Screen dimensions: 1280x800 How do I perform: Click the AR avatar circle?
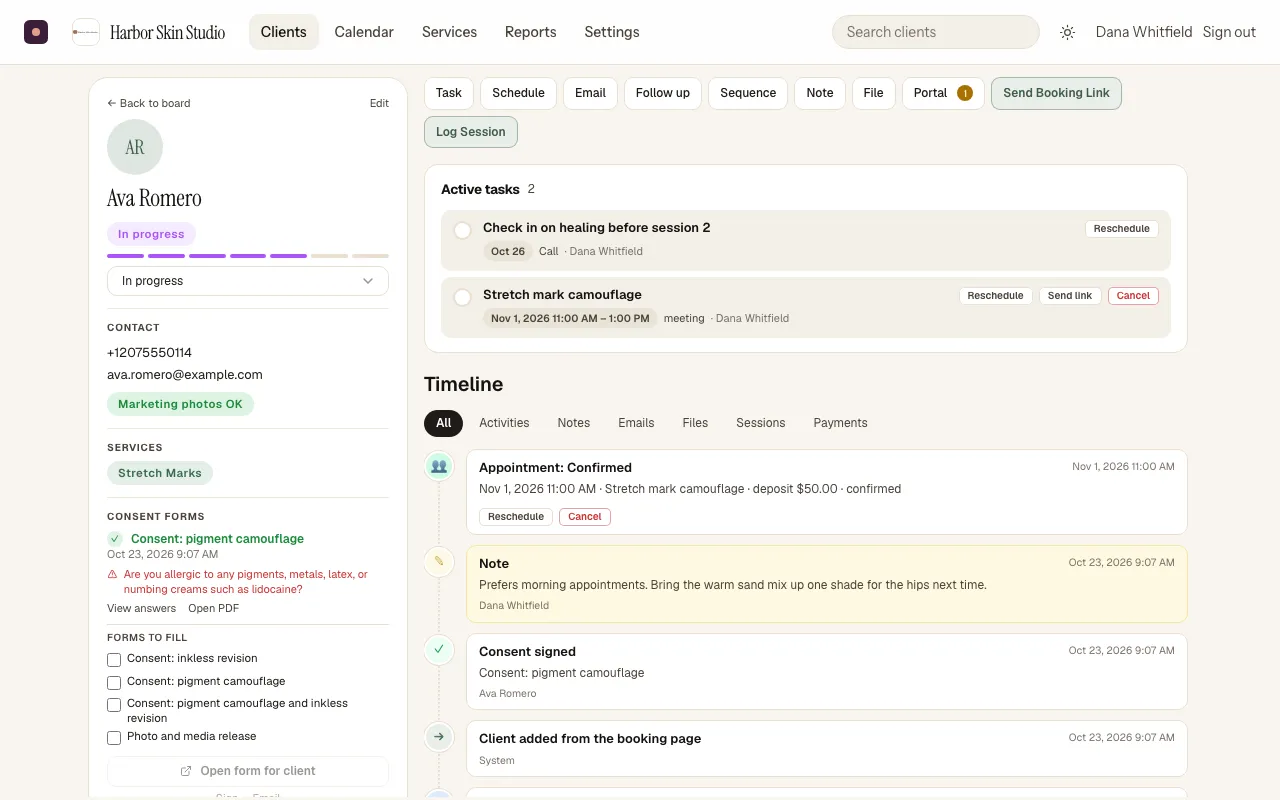click(x=135, y=147)
